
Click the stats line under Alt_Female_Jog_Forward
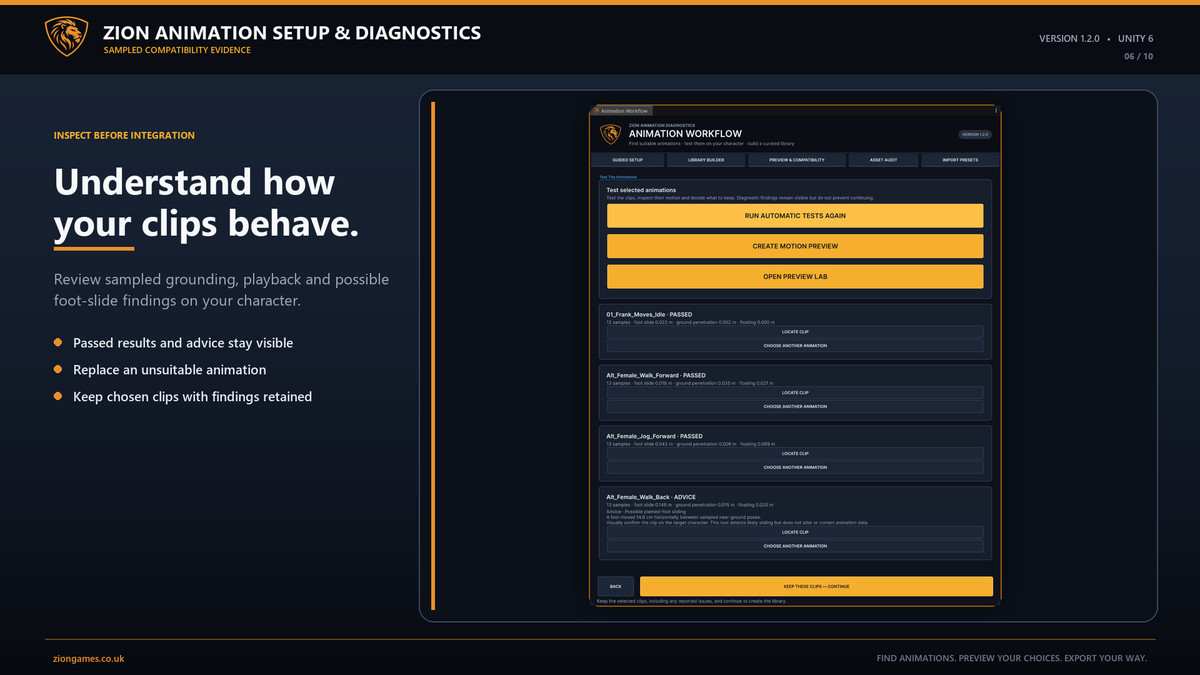click(x=690, y=444)
